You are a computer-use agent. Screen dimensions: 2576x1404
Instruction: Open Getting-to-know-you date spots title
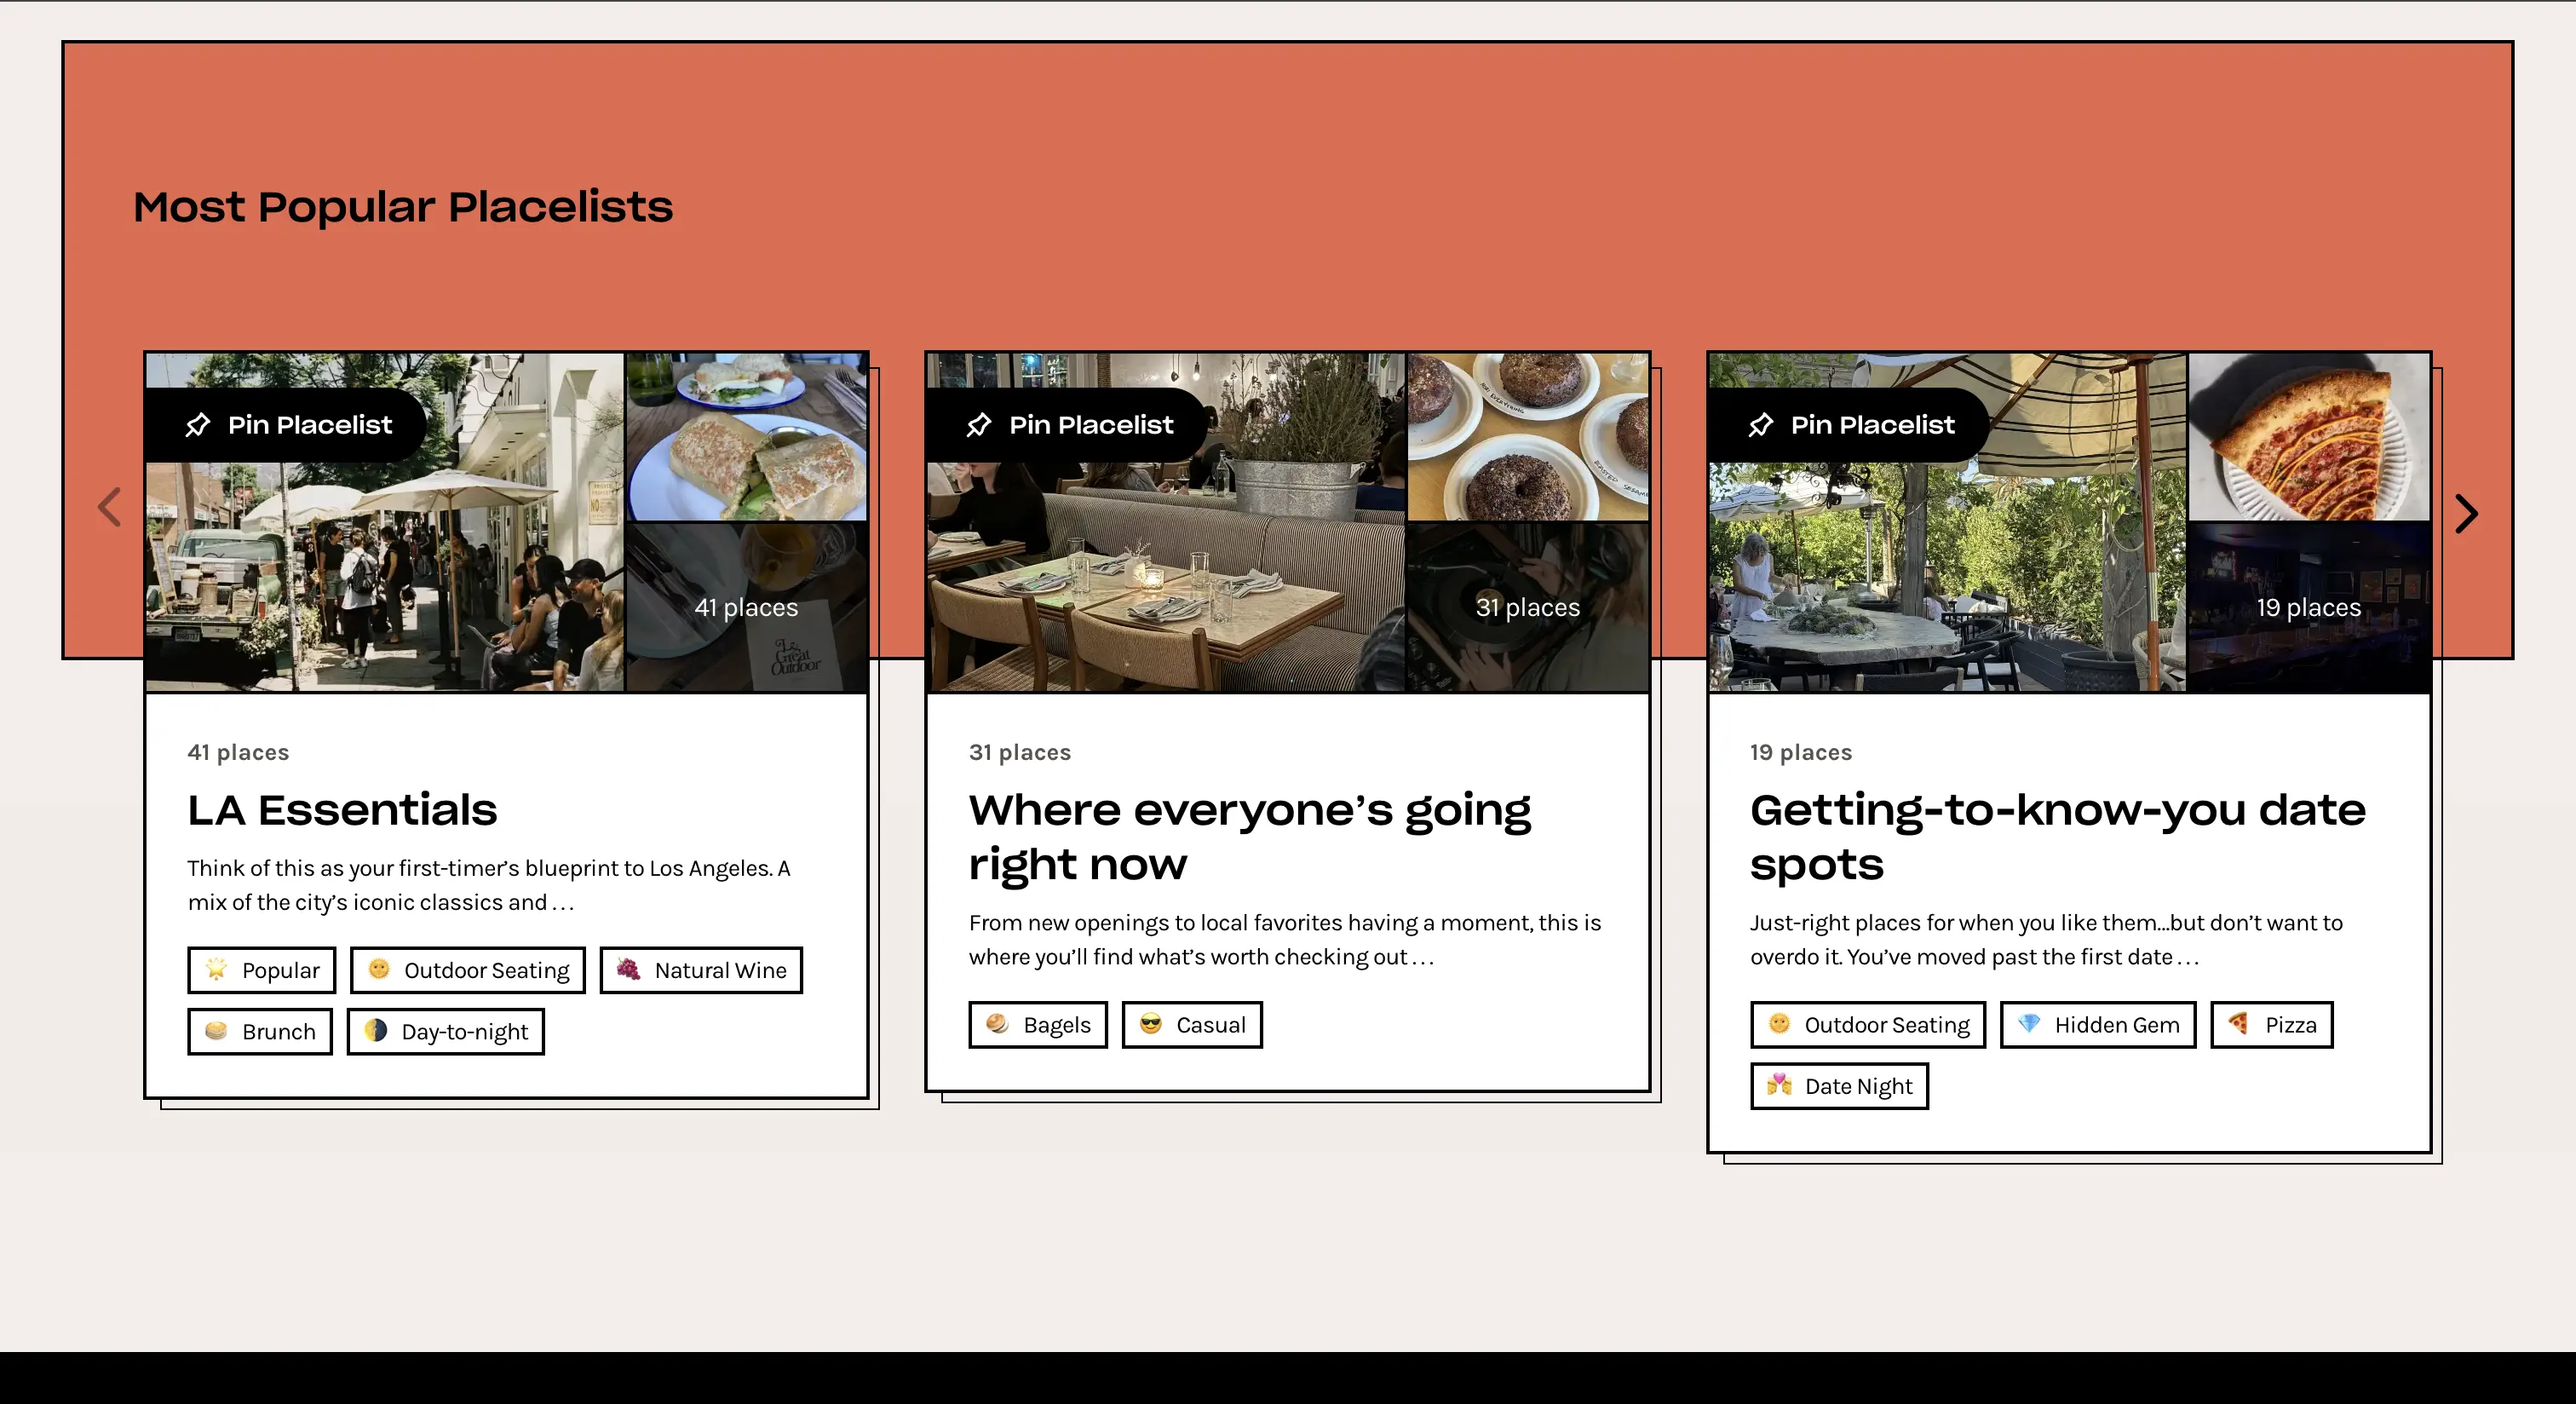click(2057, 836)
